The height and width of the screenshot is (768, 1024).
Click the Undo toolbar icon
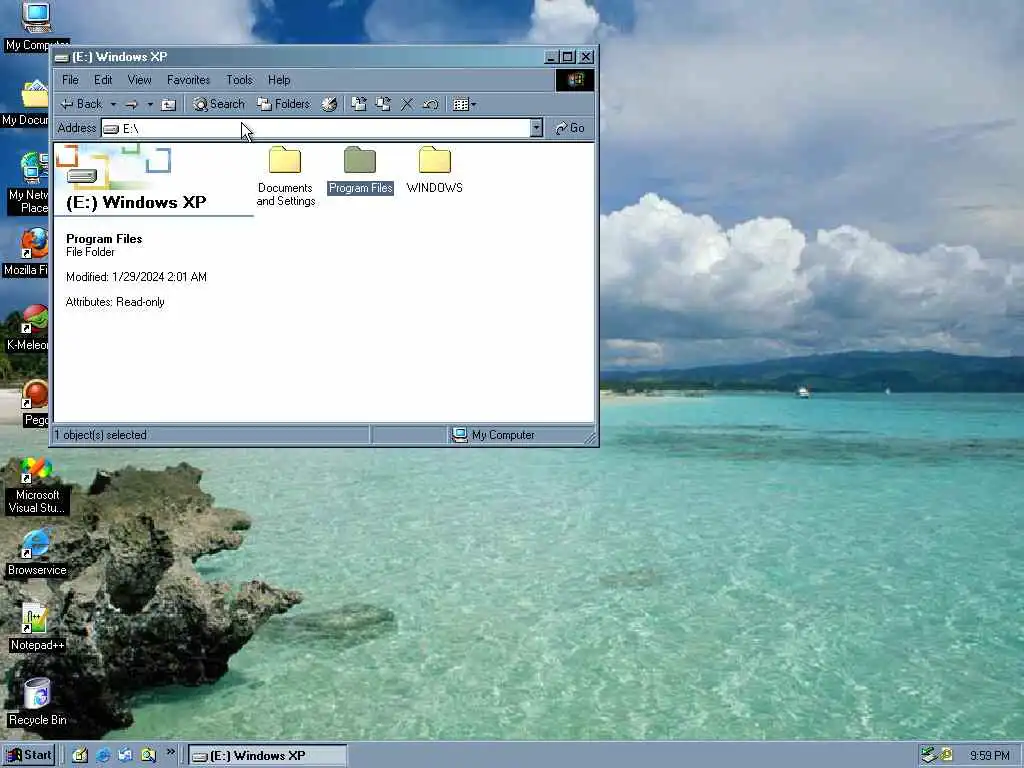[430, 104]
